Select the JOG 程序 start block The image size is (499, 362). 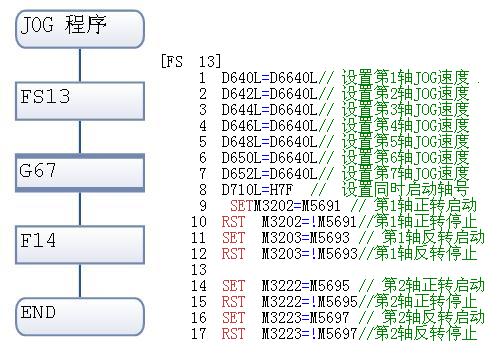(x=80, y=29)
